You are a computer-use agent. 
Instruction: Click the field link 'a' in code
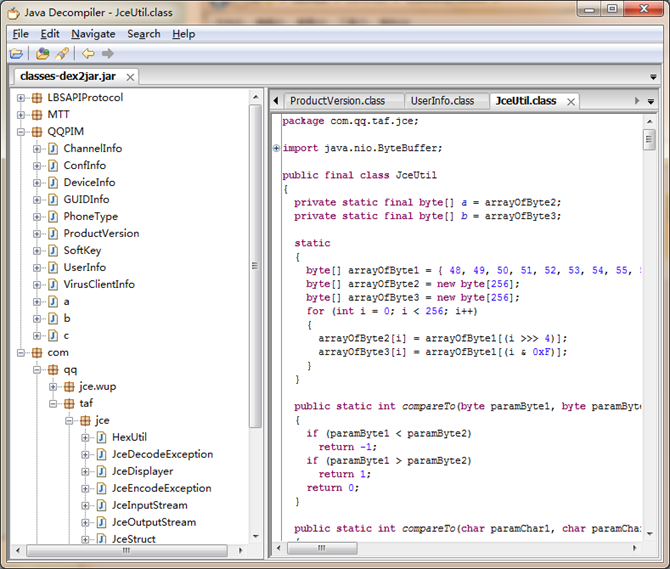pyautogui.click(x=464, y=202)
